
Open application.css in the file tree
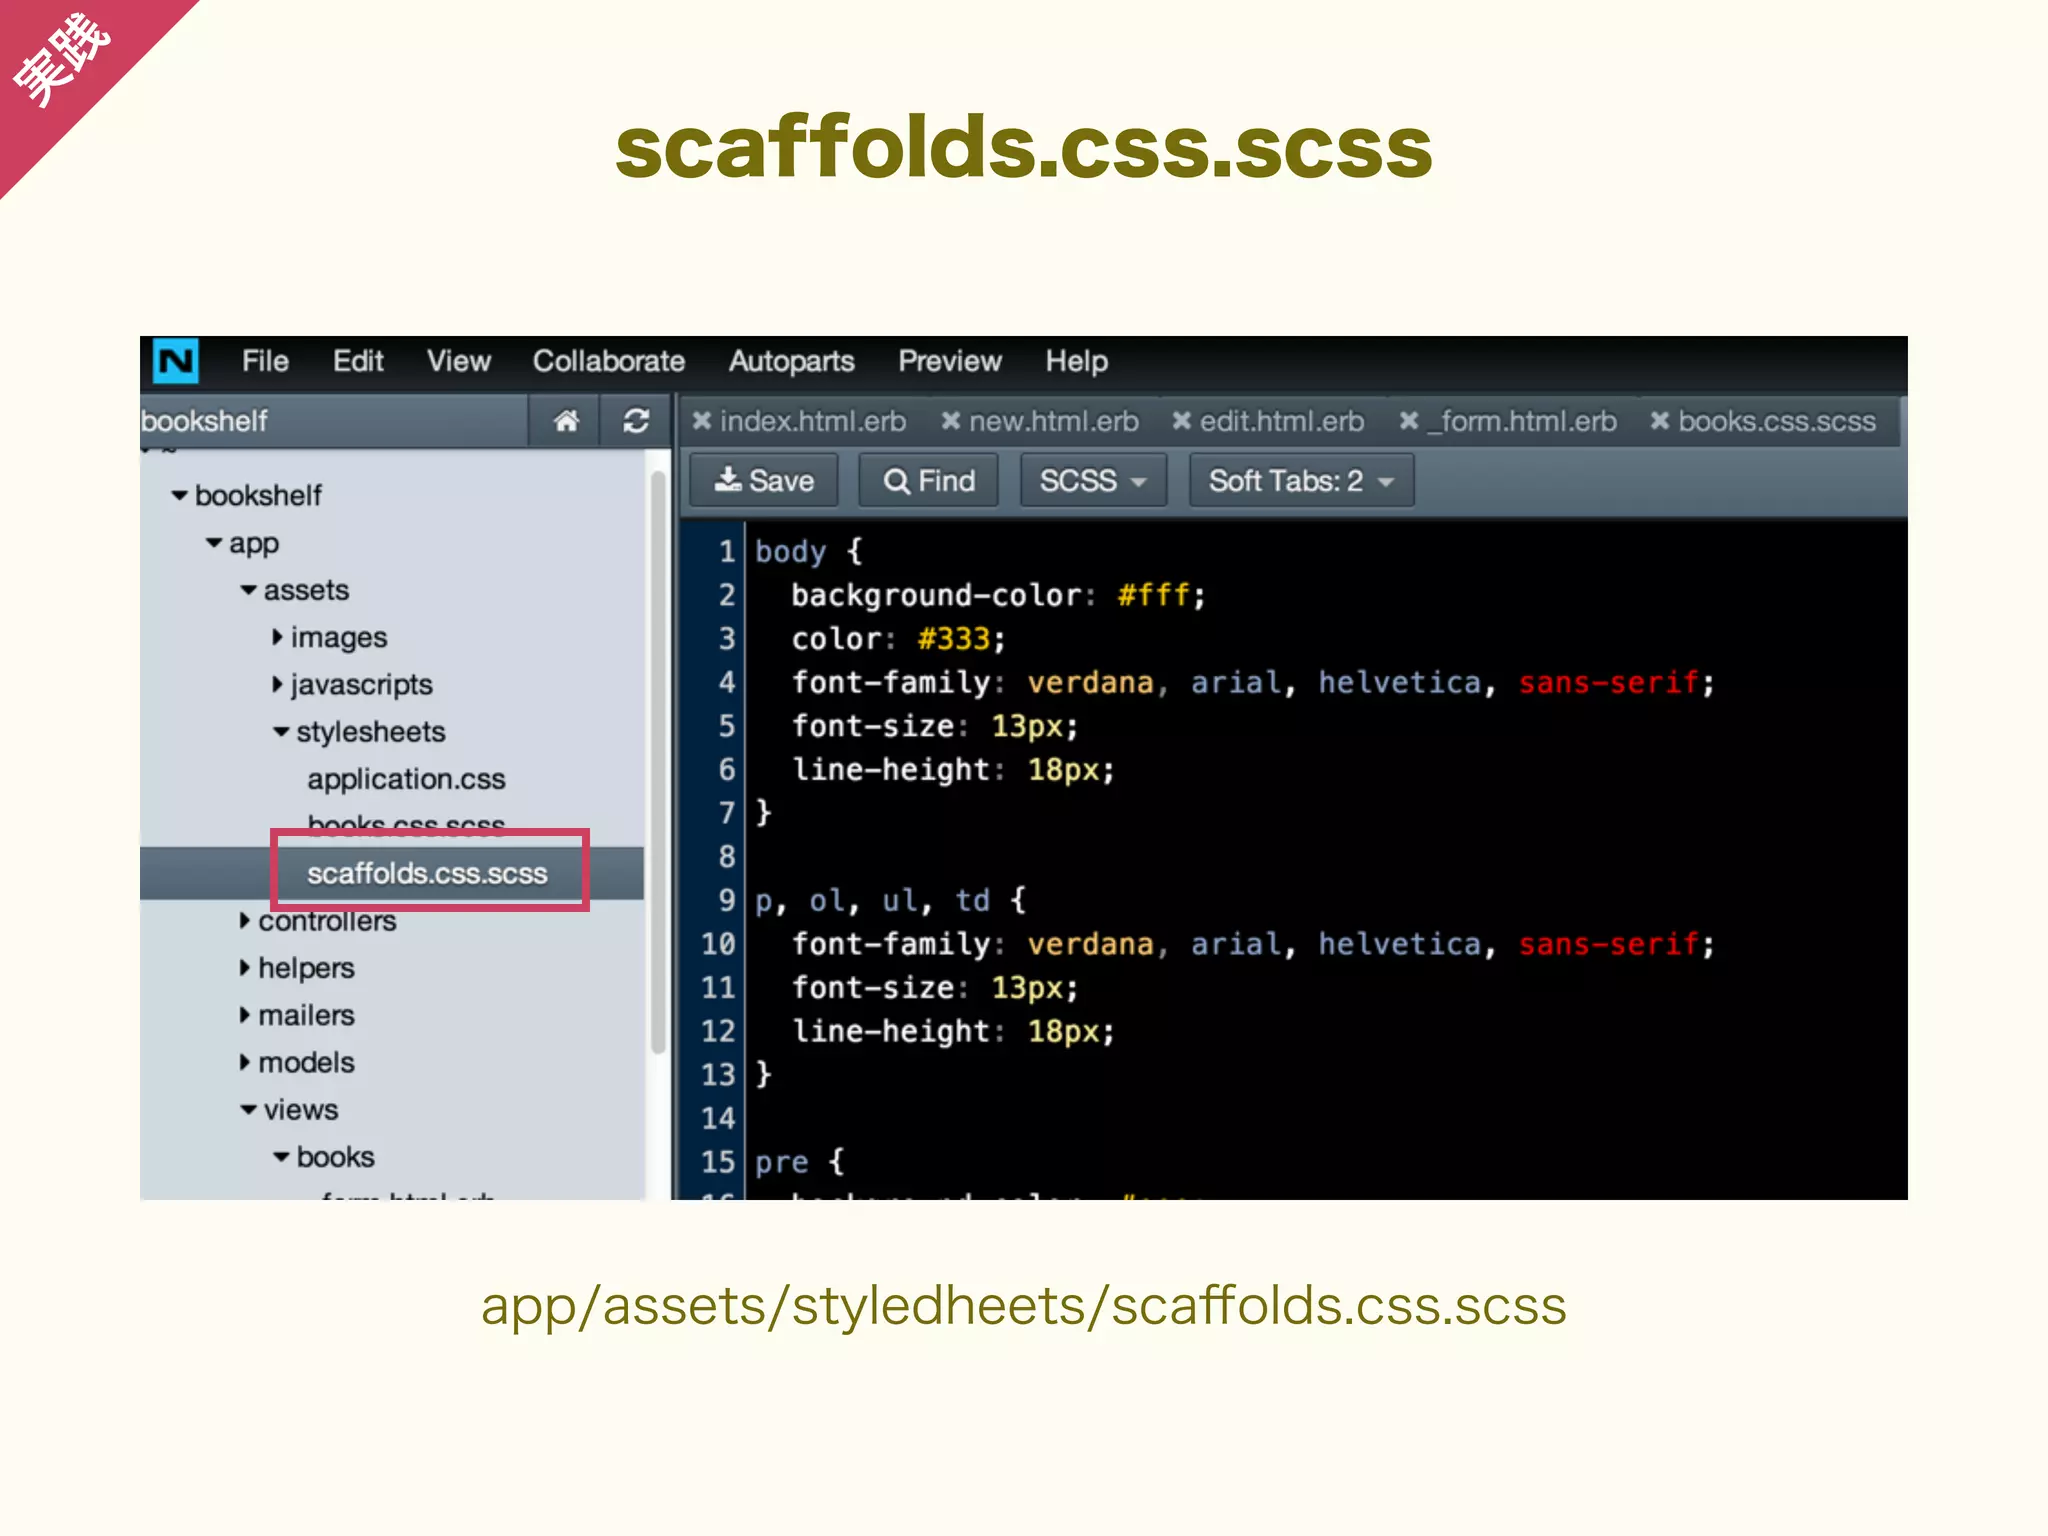click(406, 779)
